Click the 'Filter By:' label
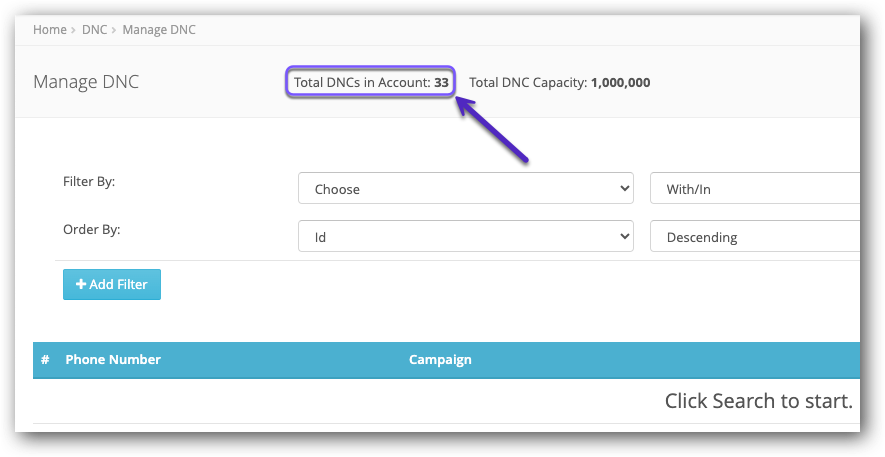This screenshot has height=457, width=885. point(90,181)
